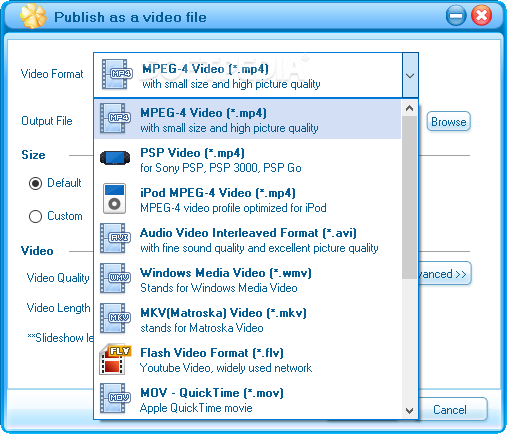Click the iPod device icon in the list
507x434 pixels.
[x=114, y=198]
